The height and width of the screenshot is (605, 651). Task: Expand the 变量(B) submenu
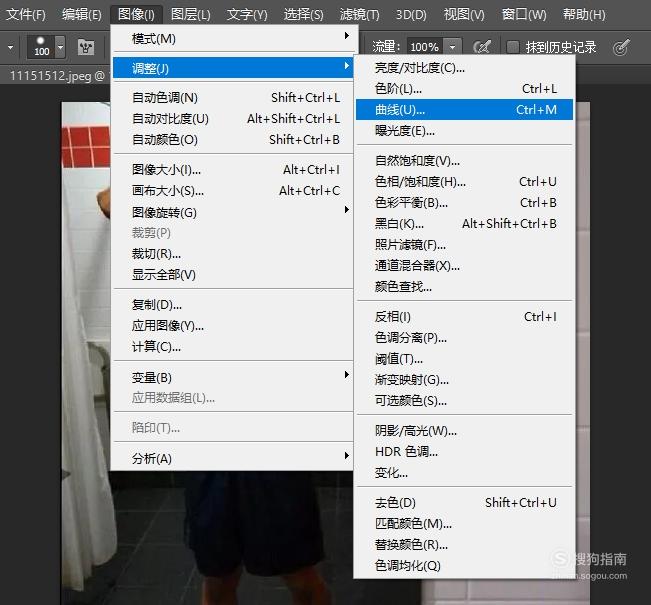point(233,377)
